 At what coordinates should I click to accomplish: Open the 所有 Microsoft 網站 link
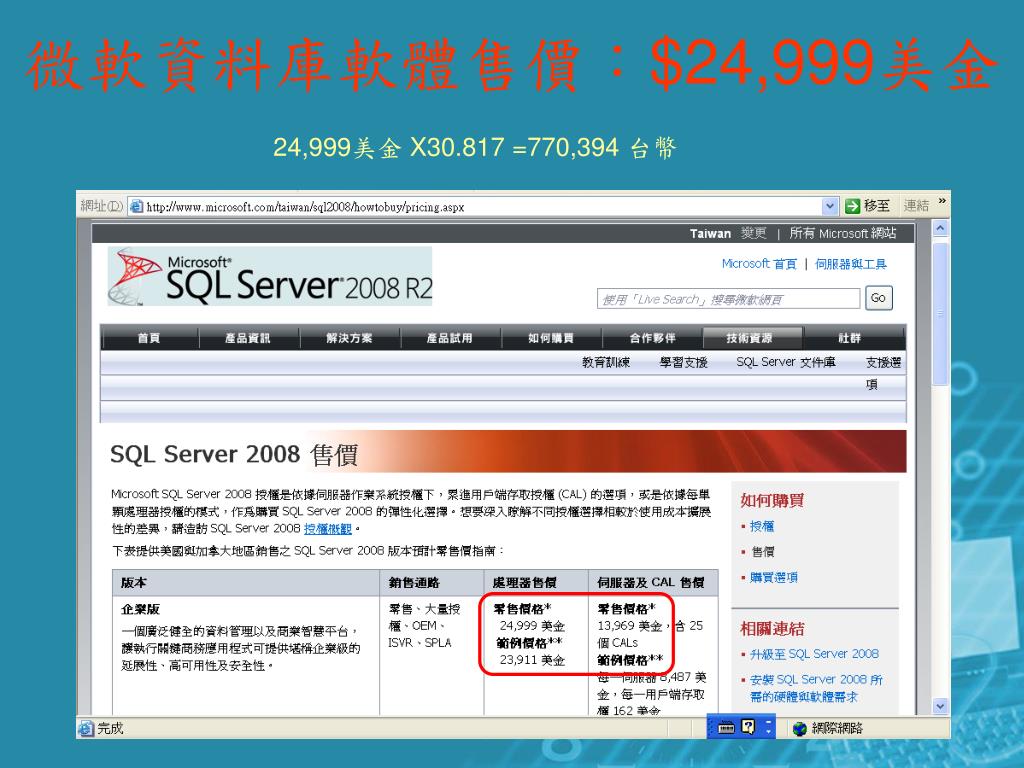pos(842,233)
